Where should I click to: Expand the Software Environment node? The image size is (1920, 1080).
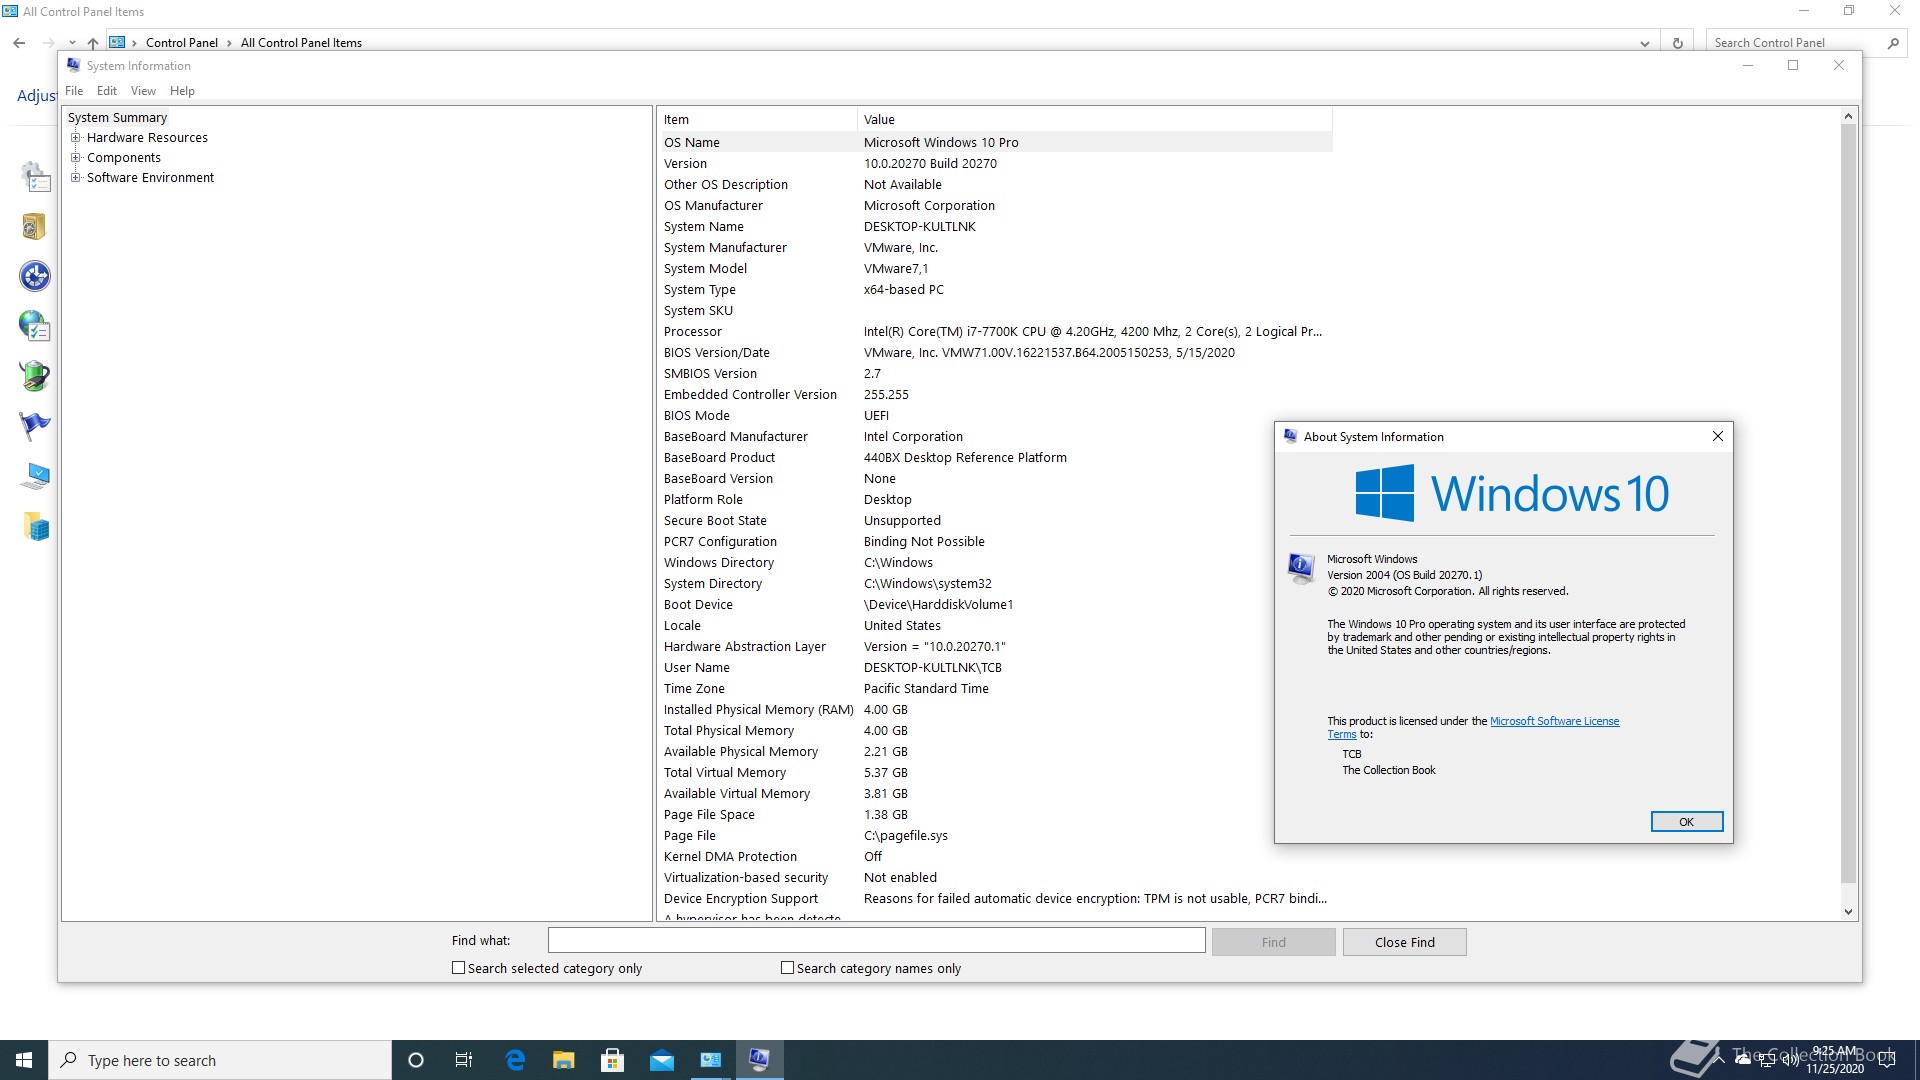point(75,178)
